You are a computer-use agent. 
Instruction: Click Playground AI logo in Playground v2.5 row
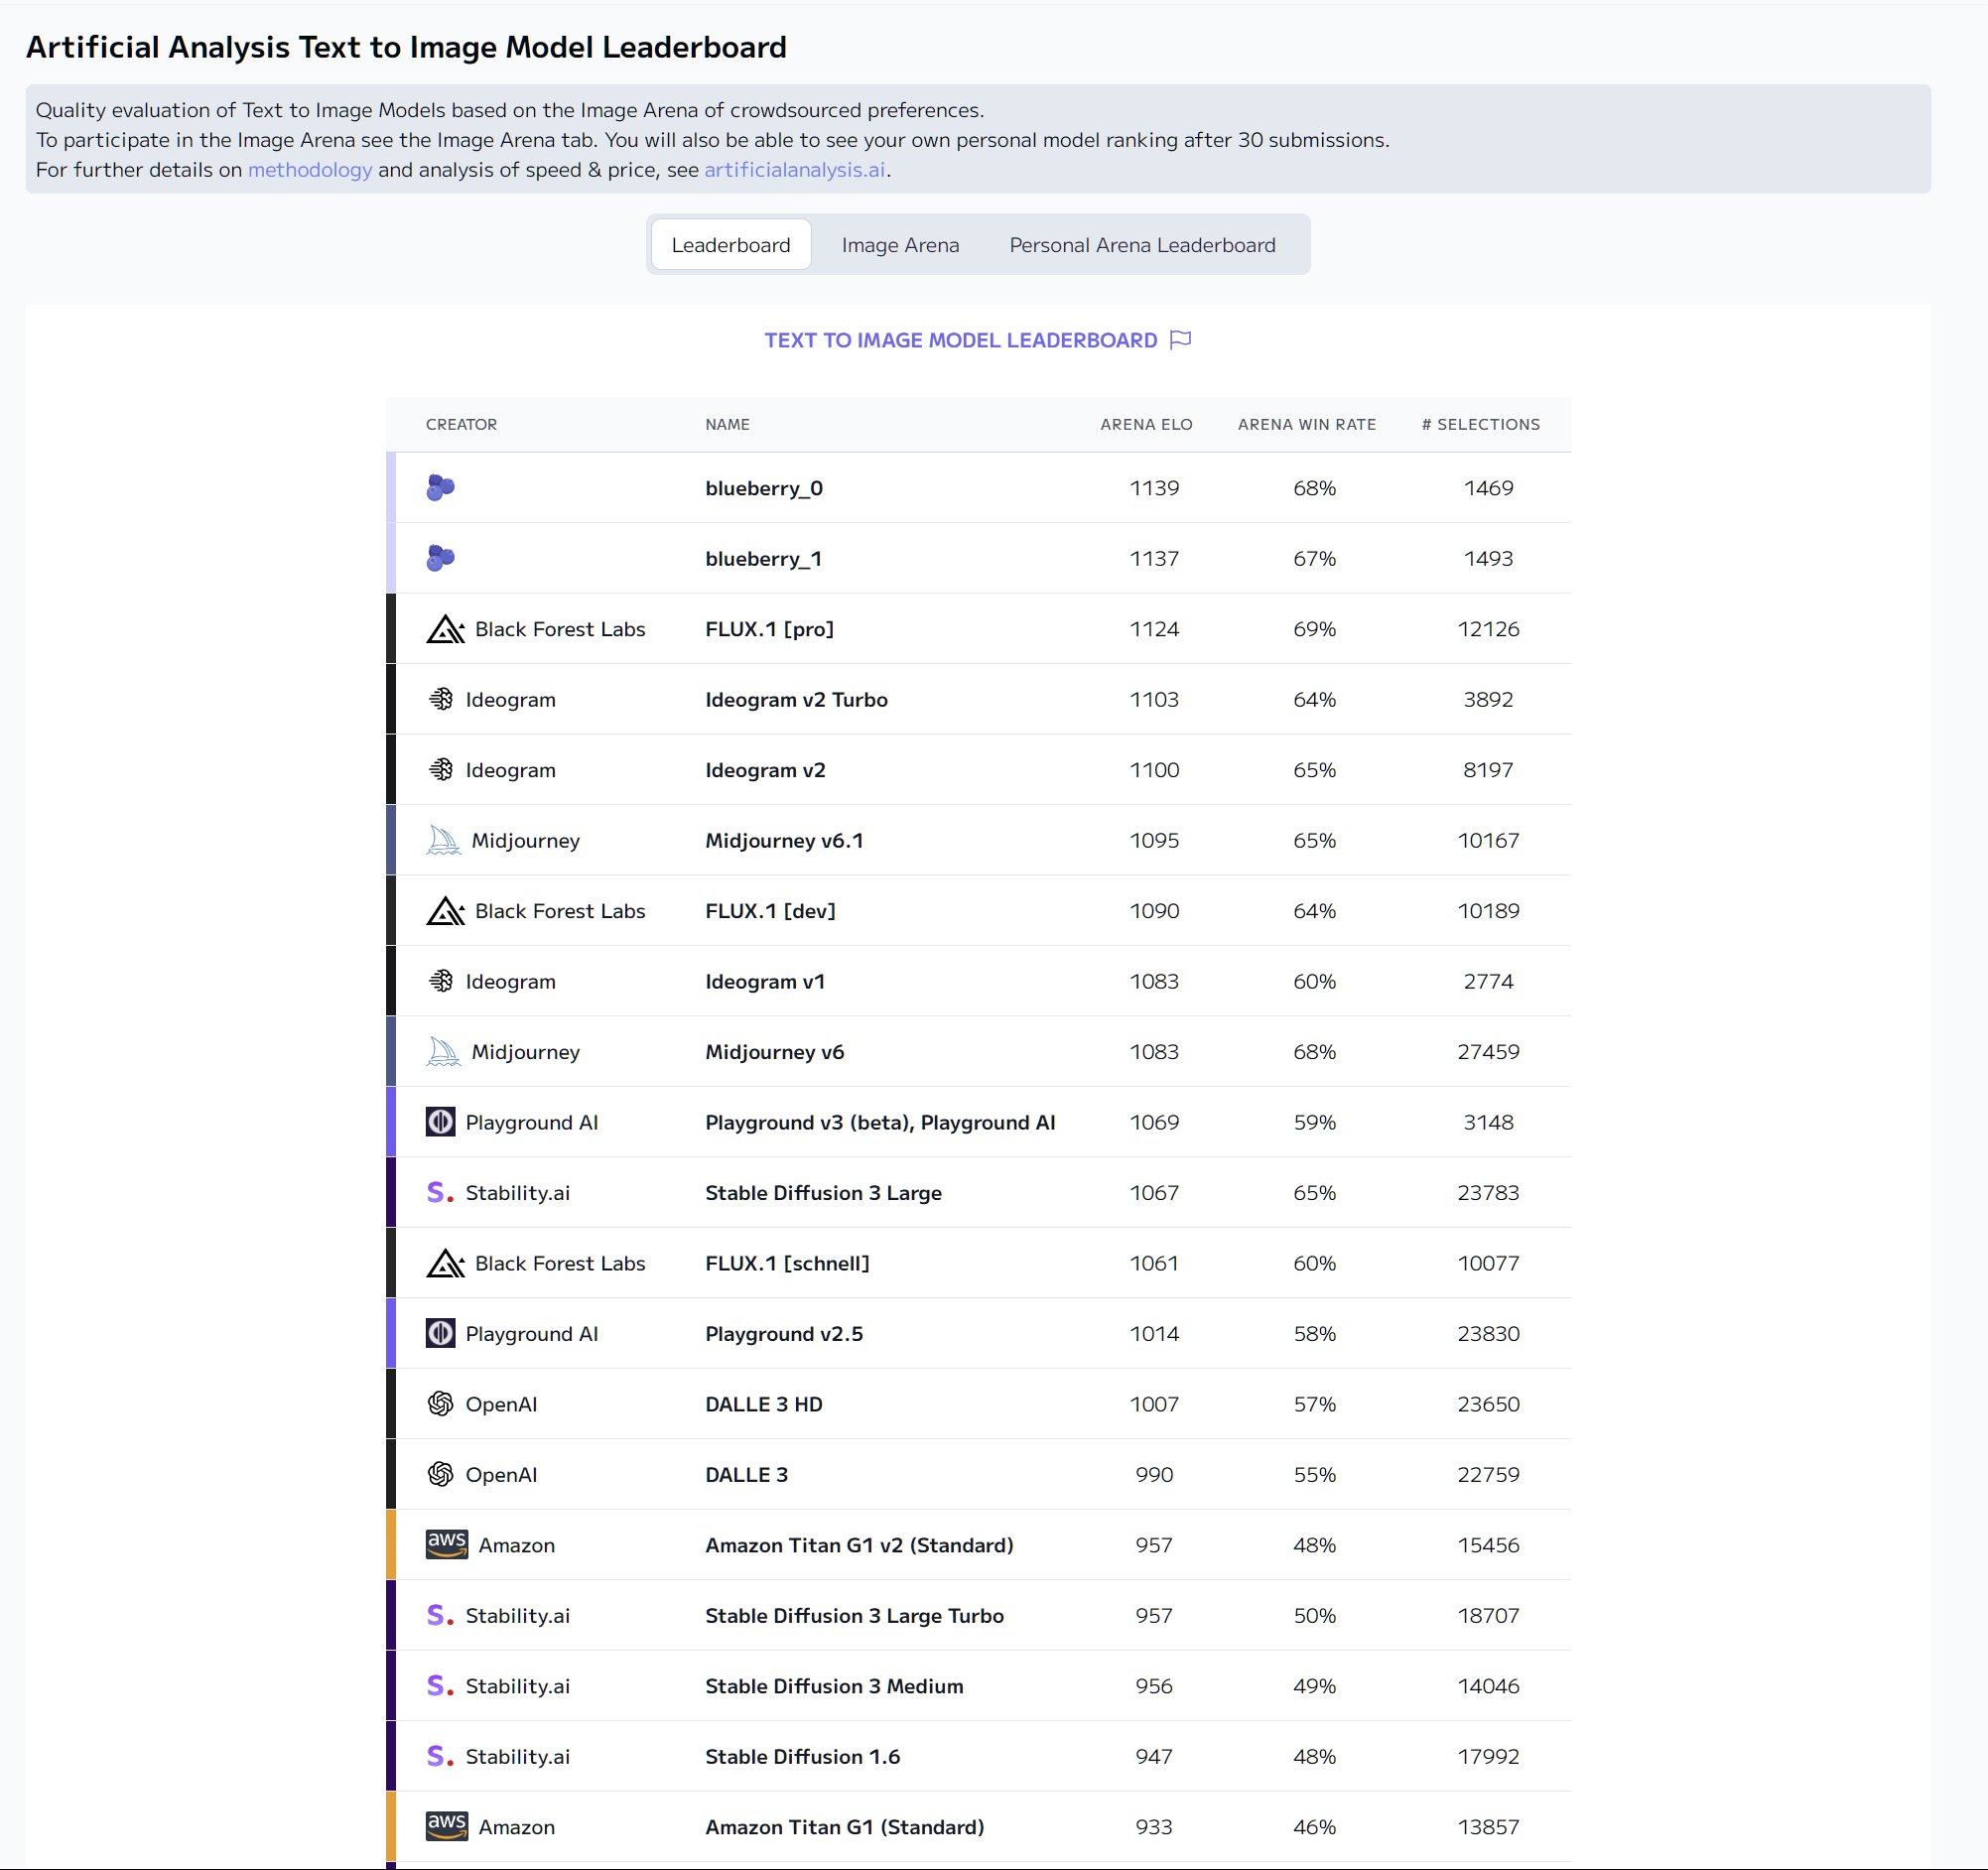(441, 1333)
